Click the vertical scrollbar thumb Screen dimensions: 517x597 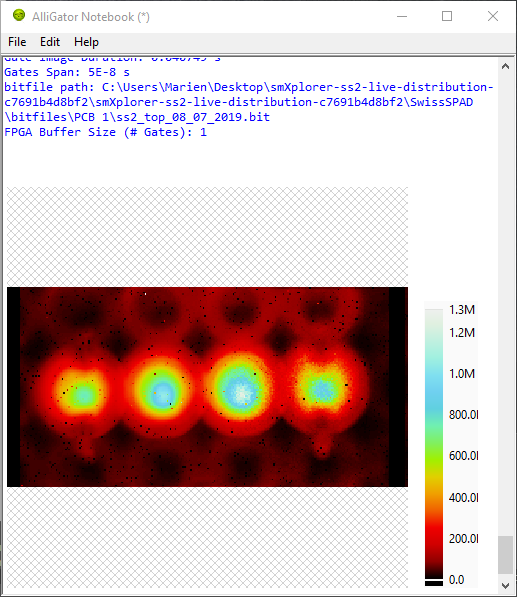505,554
